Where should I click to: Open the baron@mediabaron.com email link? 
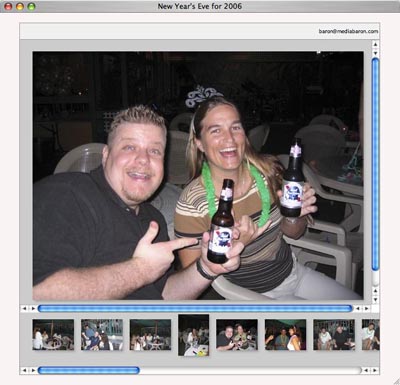[x=348, y=31]
